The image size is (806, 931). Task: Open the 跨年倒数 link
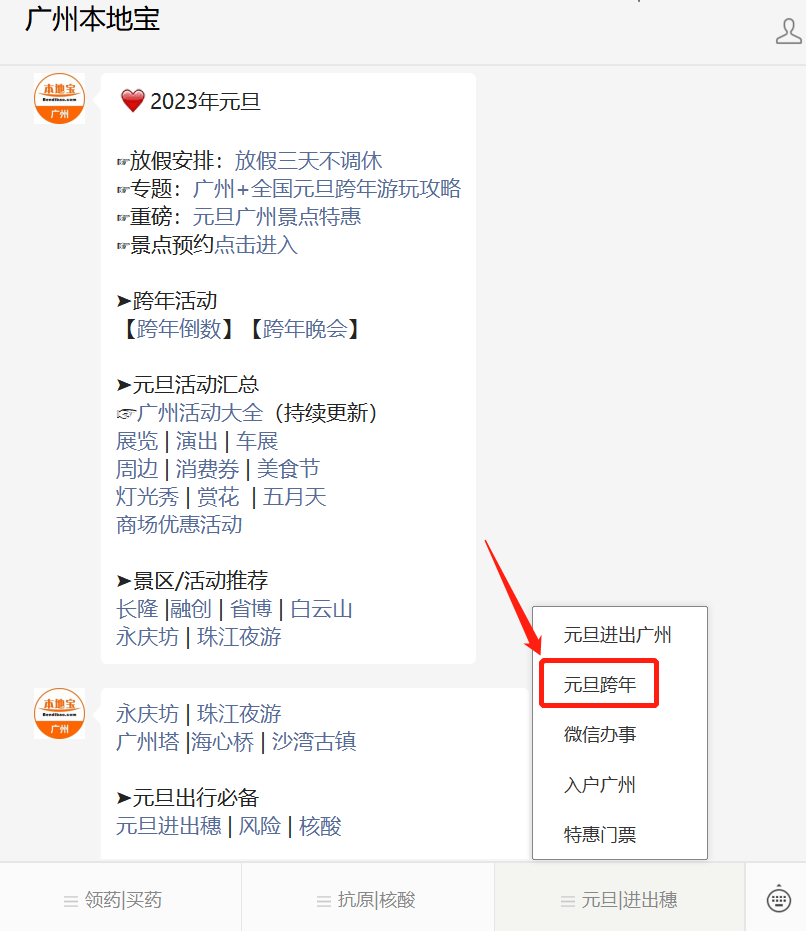[x=179, y=329]
